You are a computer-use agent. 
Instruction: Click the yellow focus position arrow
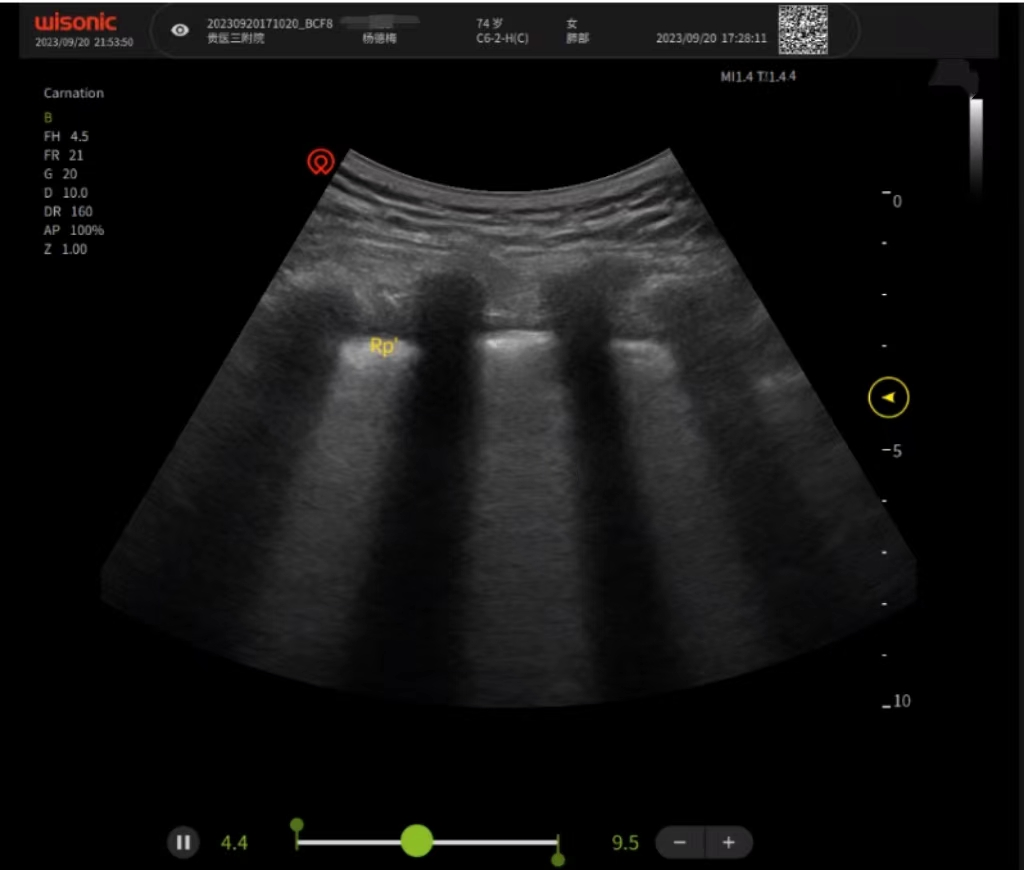click(x=888, y=398)
